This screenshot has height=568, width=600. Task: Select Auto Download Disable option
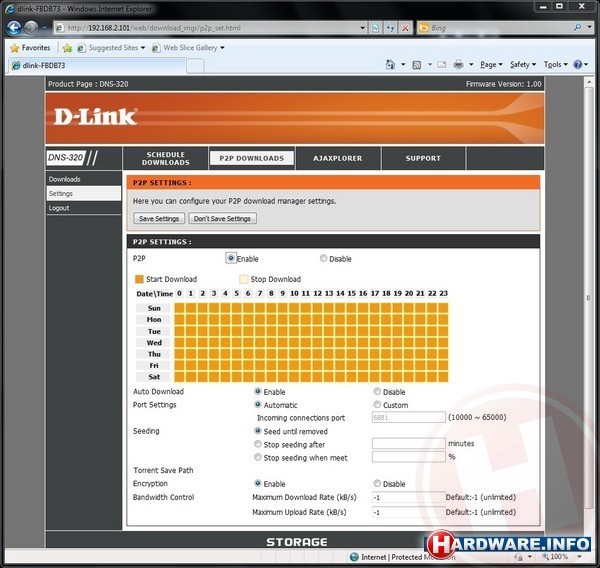[x=377, y=392]
